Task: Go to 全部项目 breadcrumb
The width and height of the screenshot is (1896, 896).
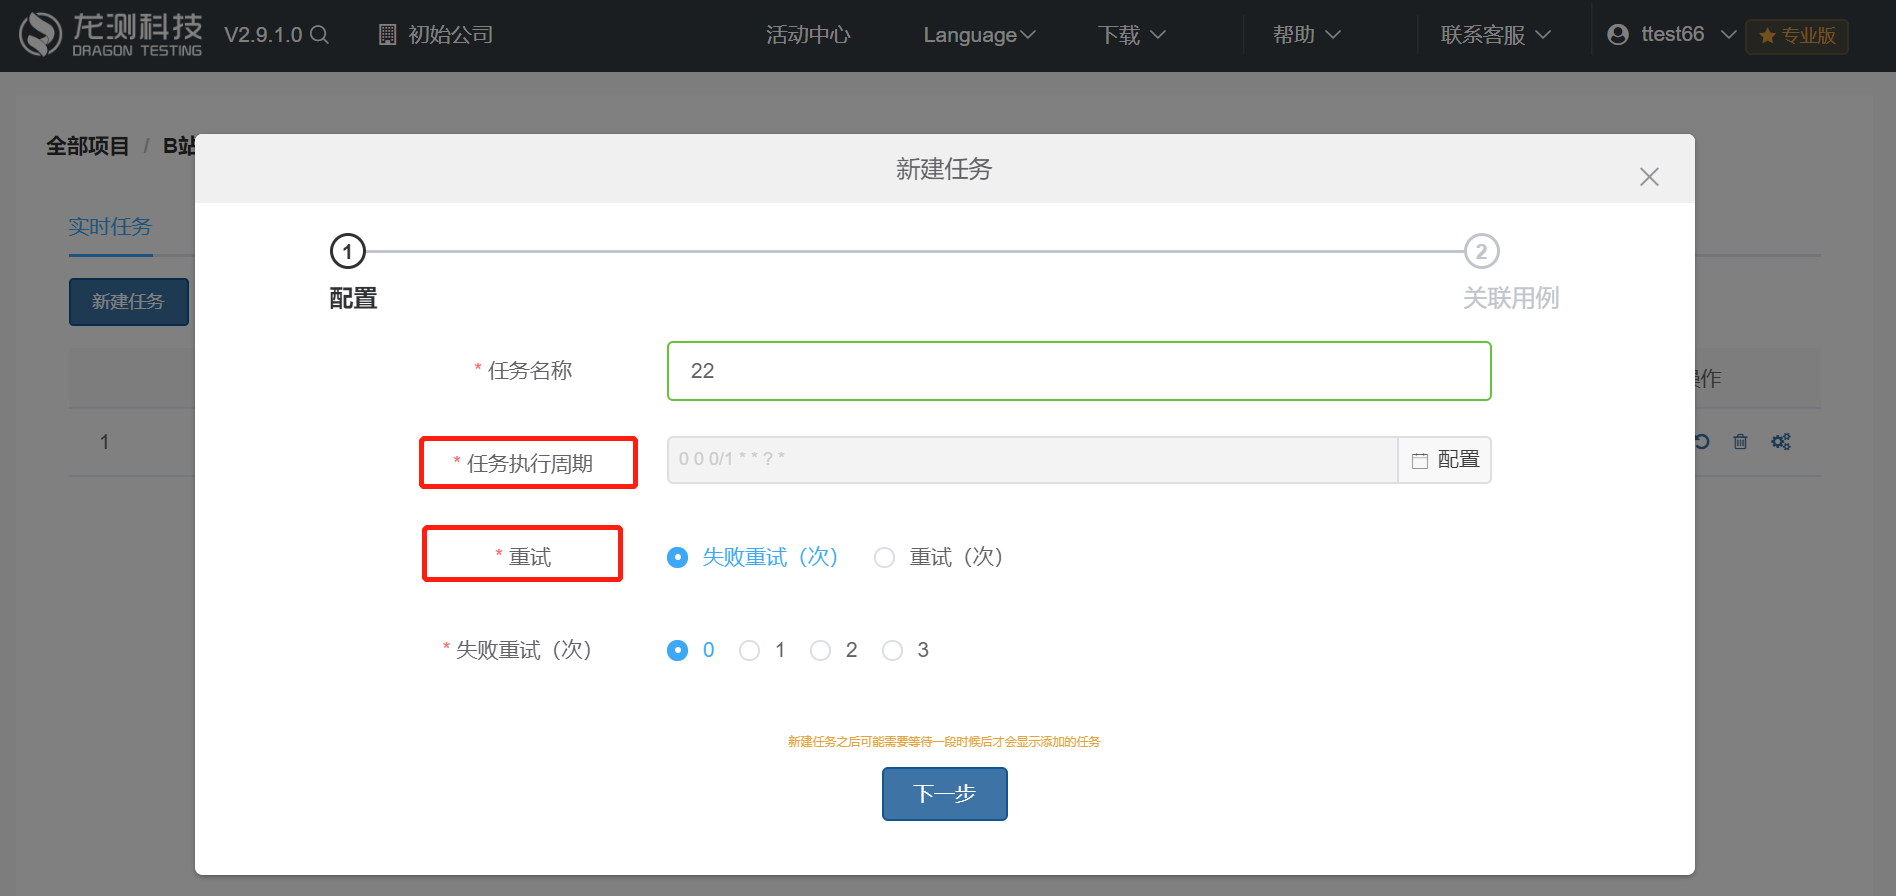Action: (x=88, y=146)
